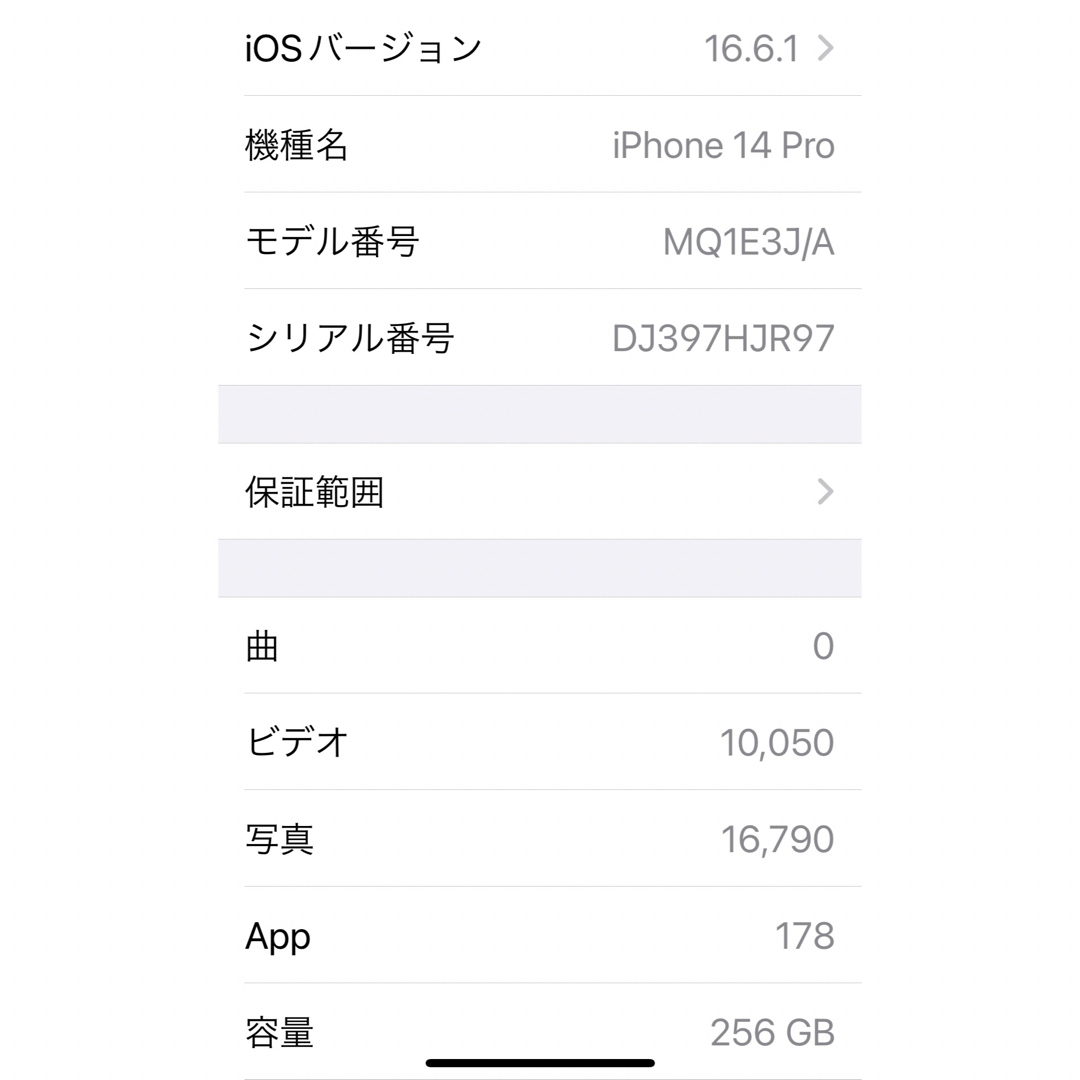Tap the photo count 16,790
Image resolution: width=1080 pixels, height=1080 pixels.
(777, 840)
